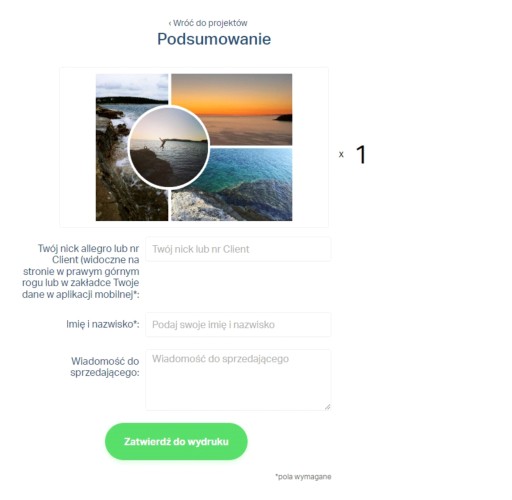Focus the Imię i nazwisko input field

(x=238, y=324)
